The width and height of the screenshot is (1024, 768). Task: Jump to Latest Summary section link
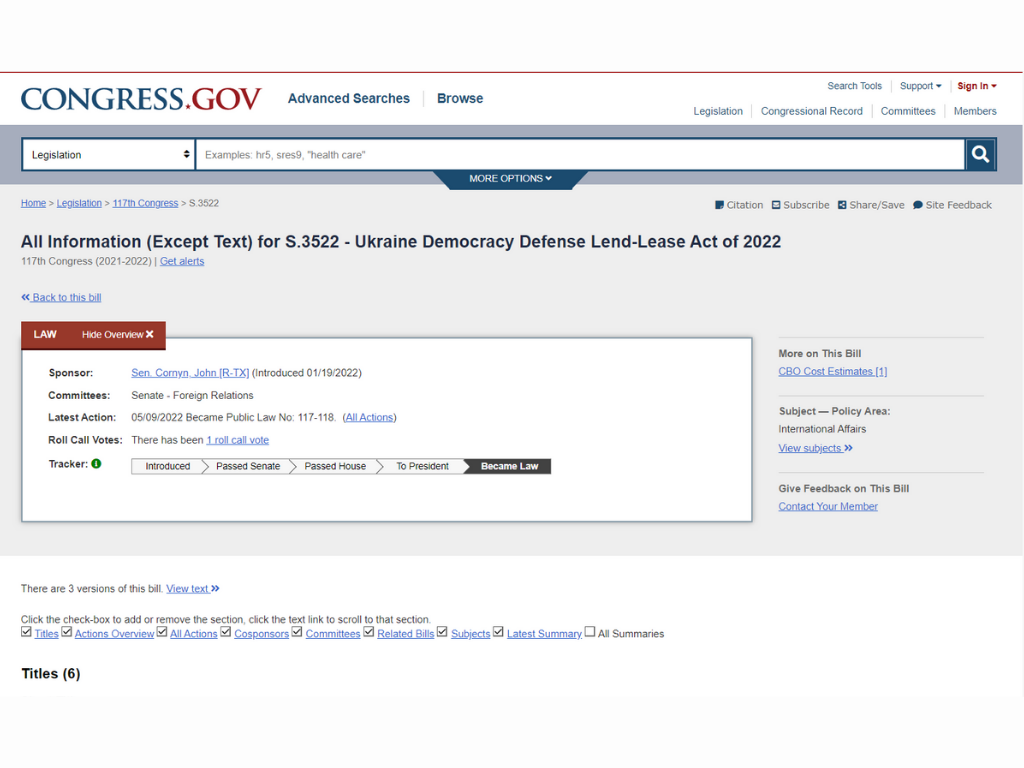click(x=544, y=633)
